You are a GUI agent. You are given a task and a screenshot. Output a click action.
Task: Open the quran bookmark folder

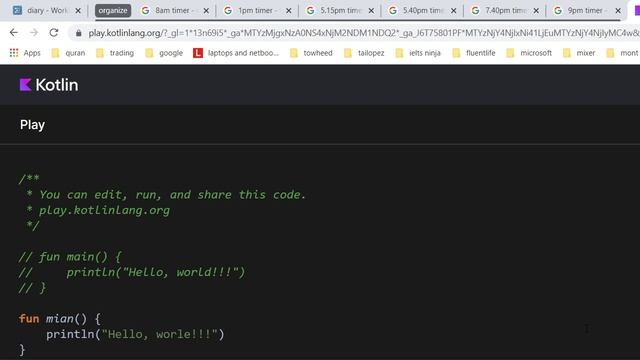[x=68, y=53]
